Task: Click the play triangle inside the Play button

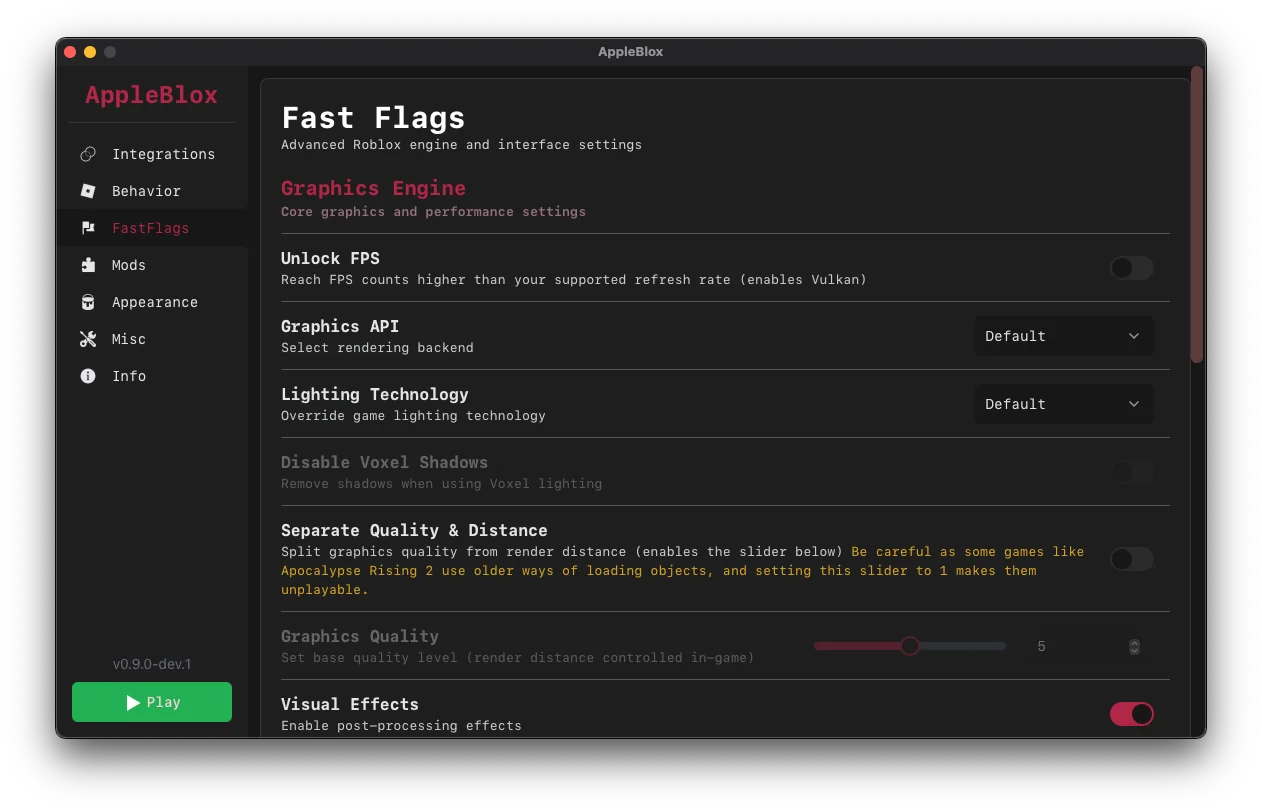Action: tap(135, 702)
